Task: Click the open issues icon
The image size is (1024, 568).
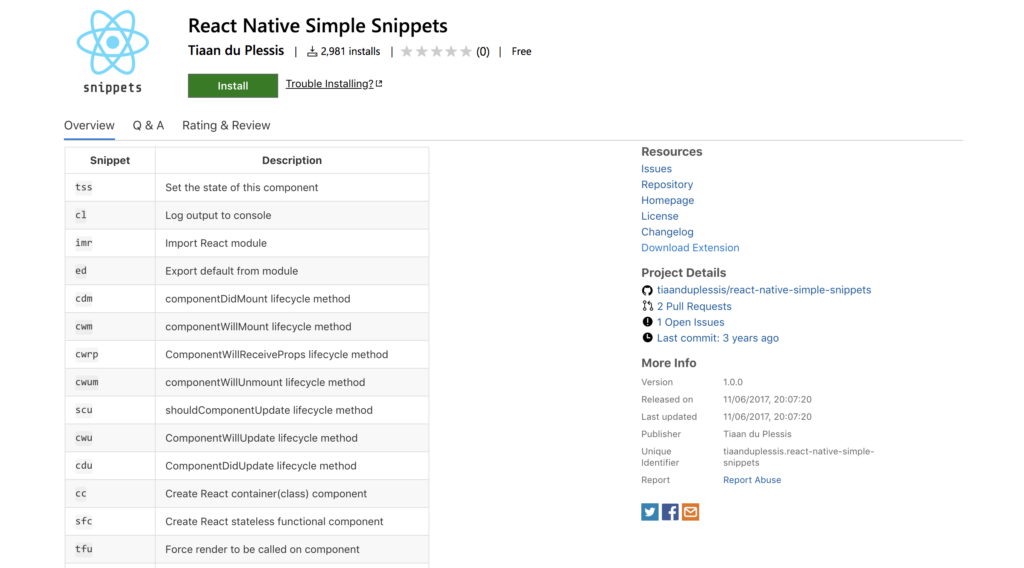Action: click(x=647, y=323)
